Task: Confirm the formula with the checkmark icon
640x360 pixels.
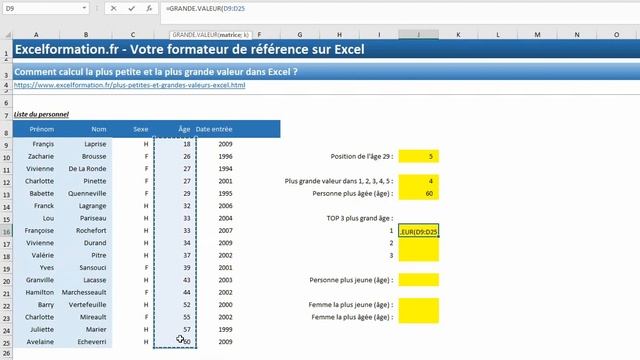Action: [x=131, y=8]
